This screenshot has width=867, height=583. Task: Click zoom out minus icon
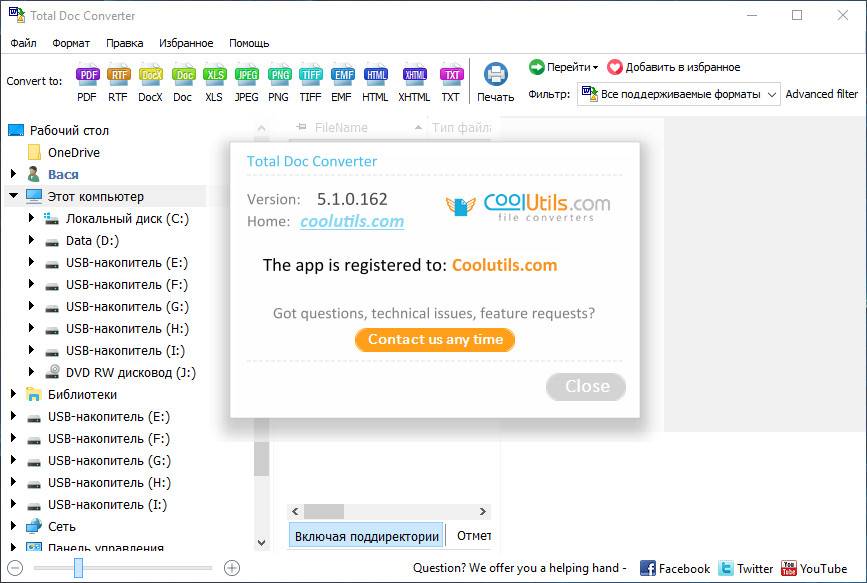[15, 568]
